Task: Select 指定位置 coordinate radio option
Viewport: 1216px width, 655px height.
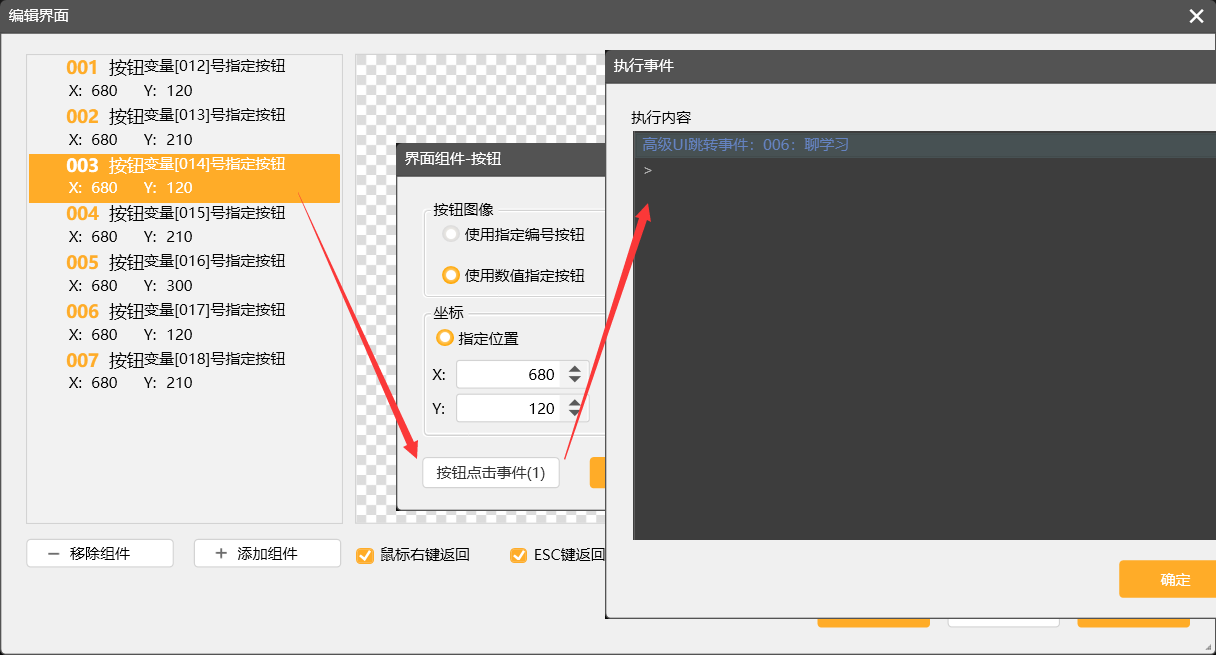Action: click(x=445, y=338)
